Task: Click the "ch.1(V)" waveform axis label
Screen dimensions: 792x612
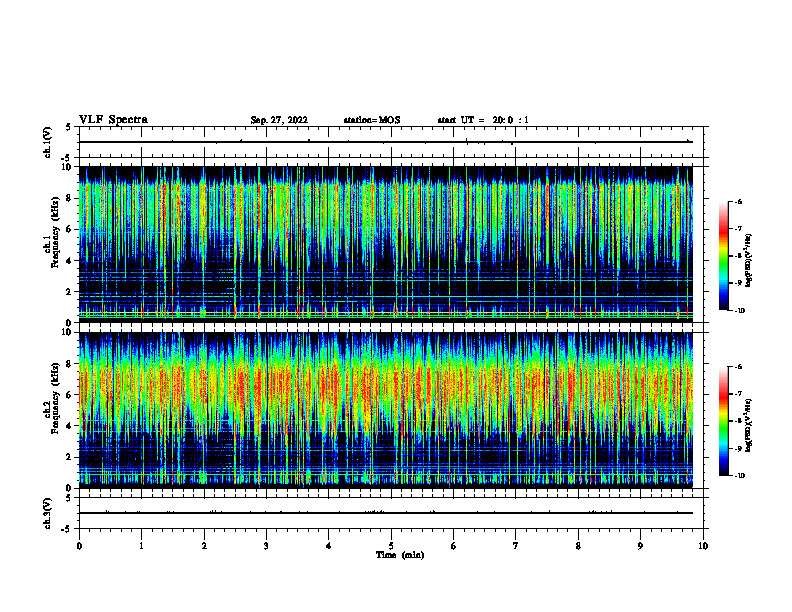Action: [x=48, y=142]
